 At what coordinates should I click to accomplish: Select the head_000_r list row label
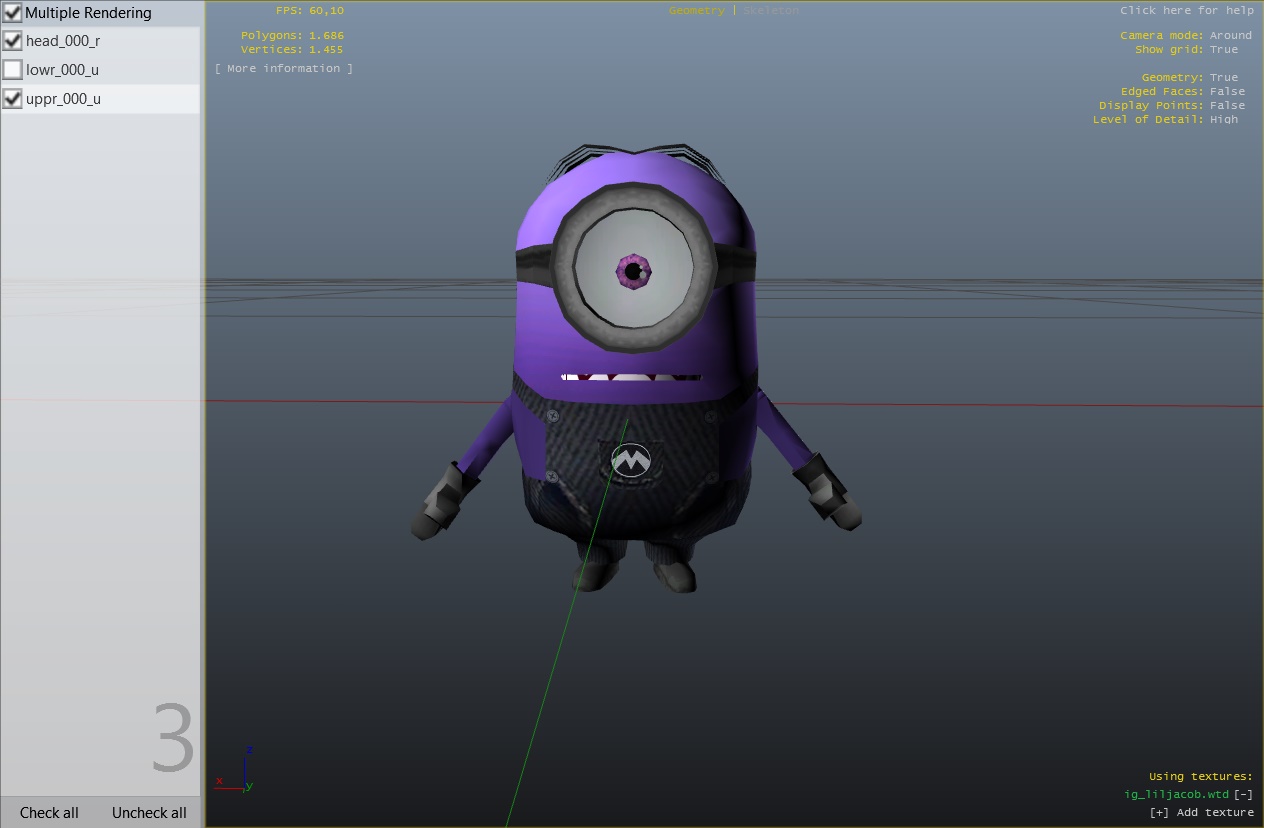63,41
